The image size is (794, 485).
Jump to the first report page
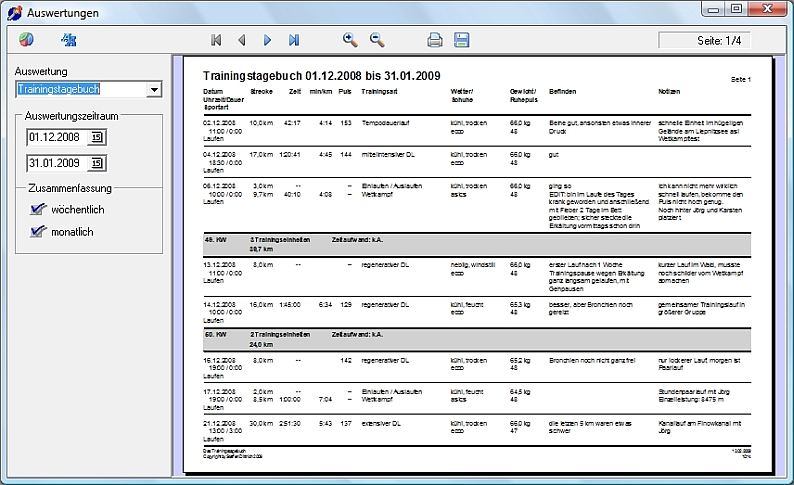pos(216,40)
